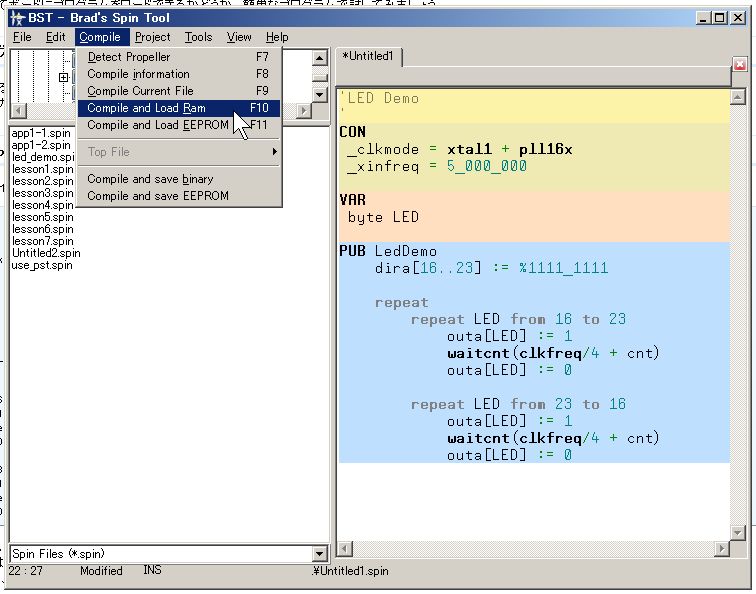Select lesson7.spin in the file list
Screen dimensions: 756x594
(x=42, y=241)
